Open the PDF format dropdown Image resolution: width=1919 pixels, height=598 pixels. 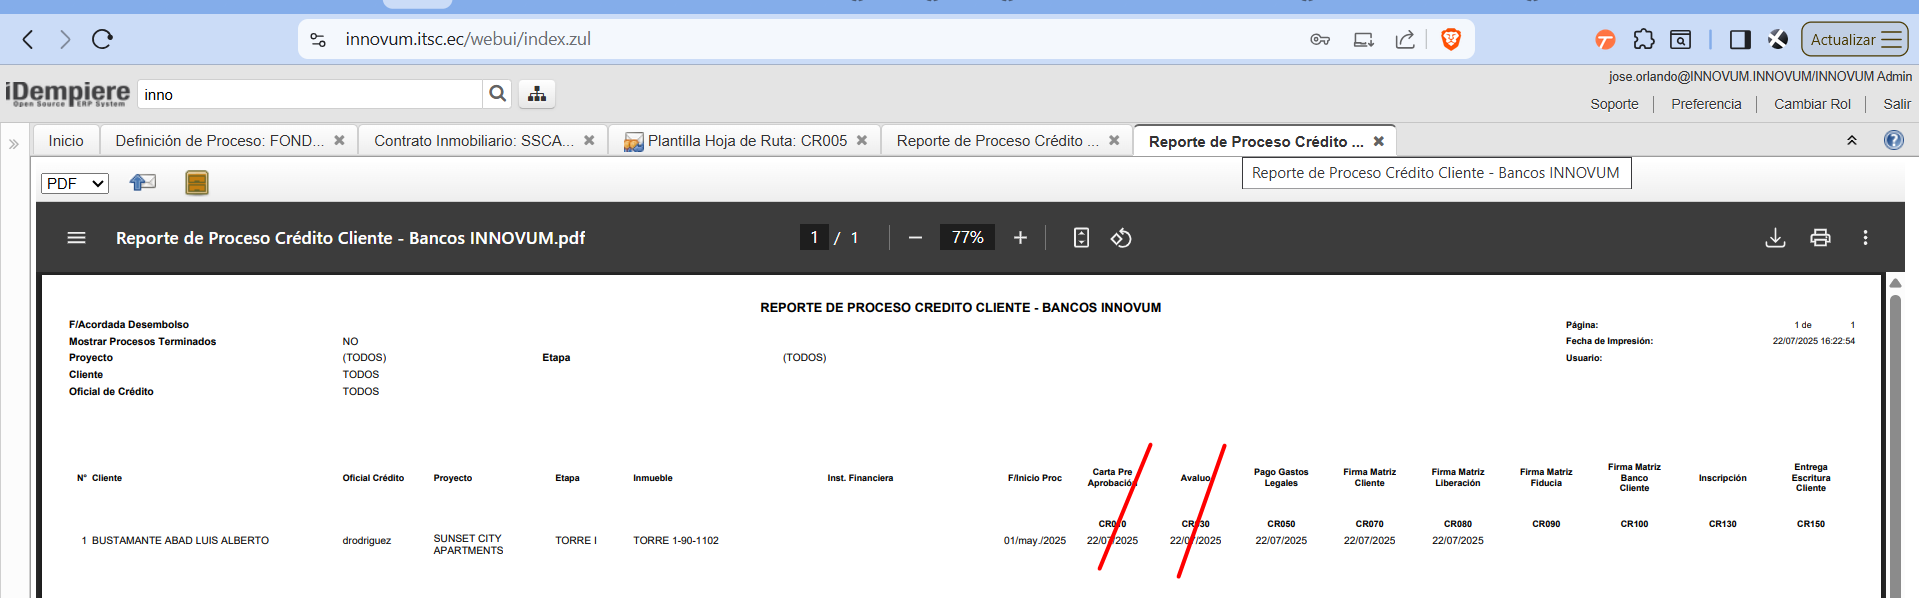click(75, 183)
